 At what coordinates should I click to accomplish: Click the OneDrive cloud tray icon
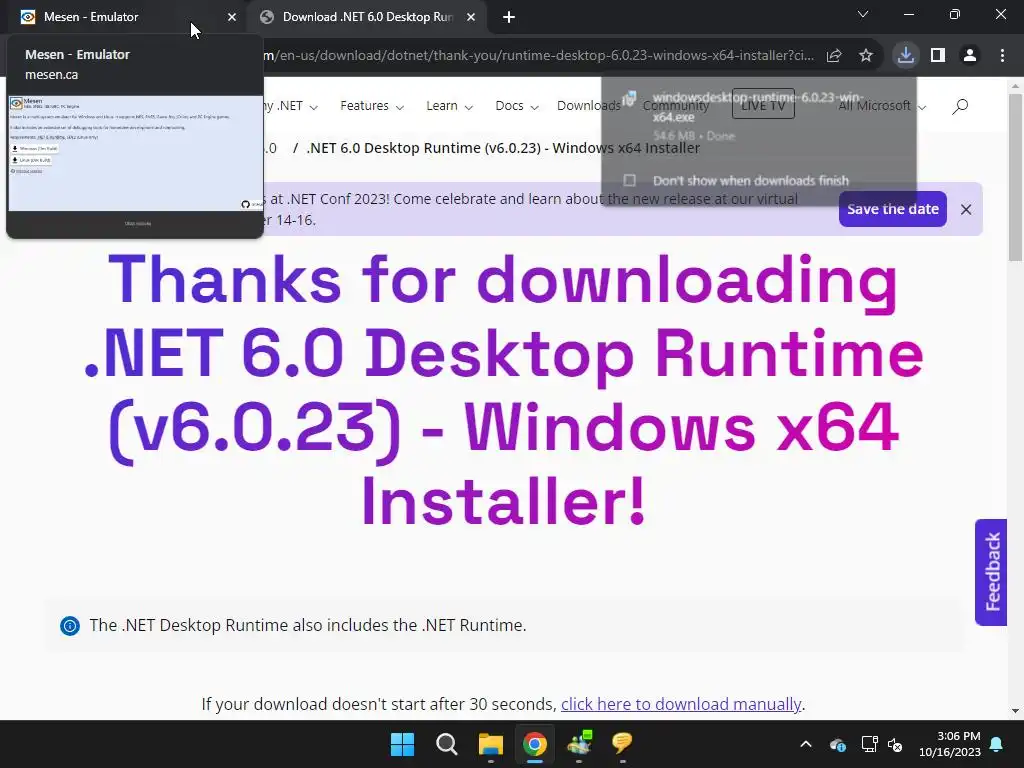point(838,744)
